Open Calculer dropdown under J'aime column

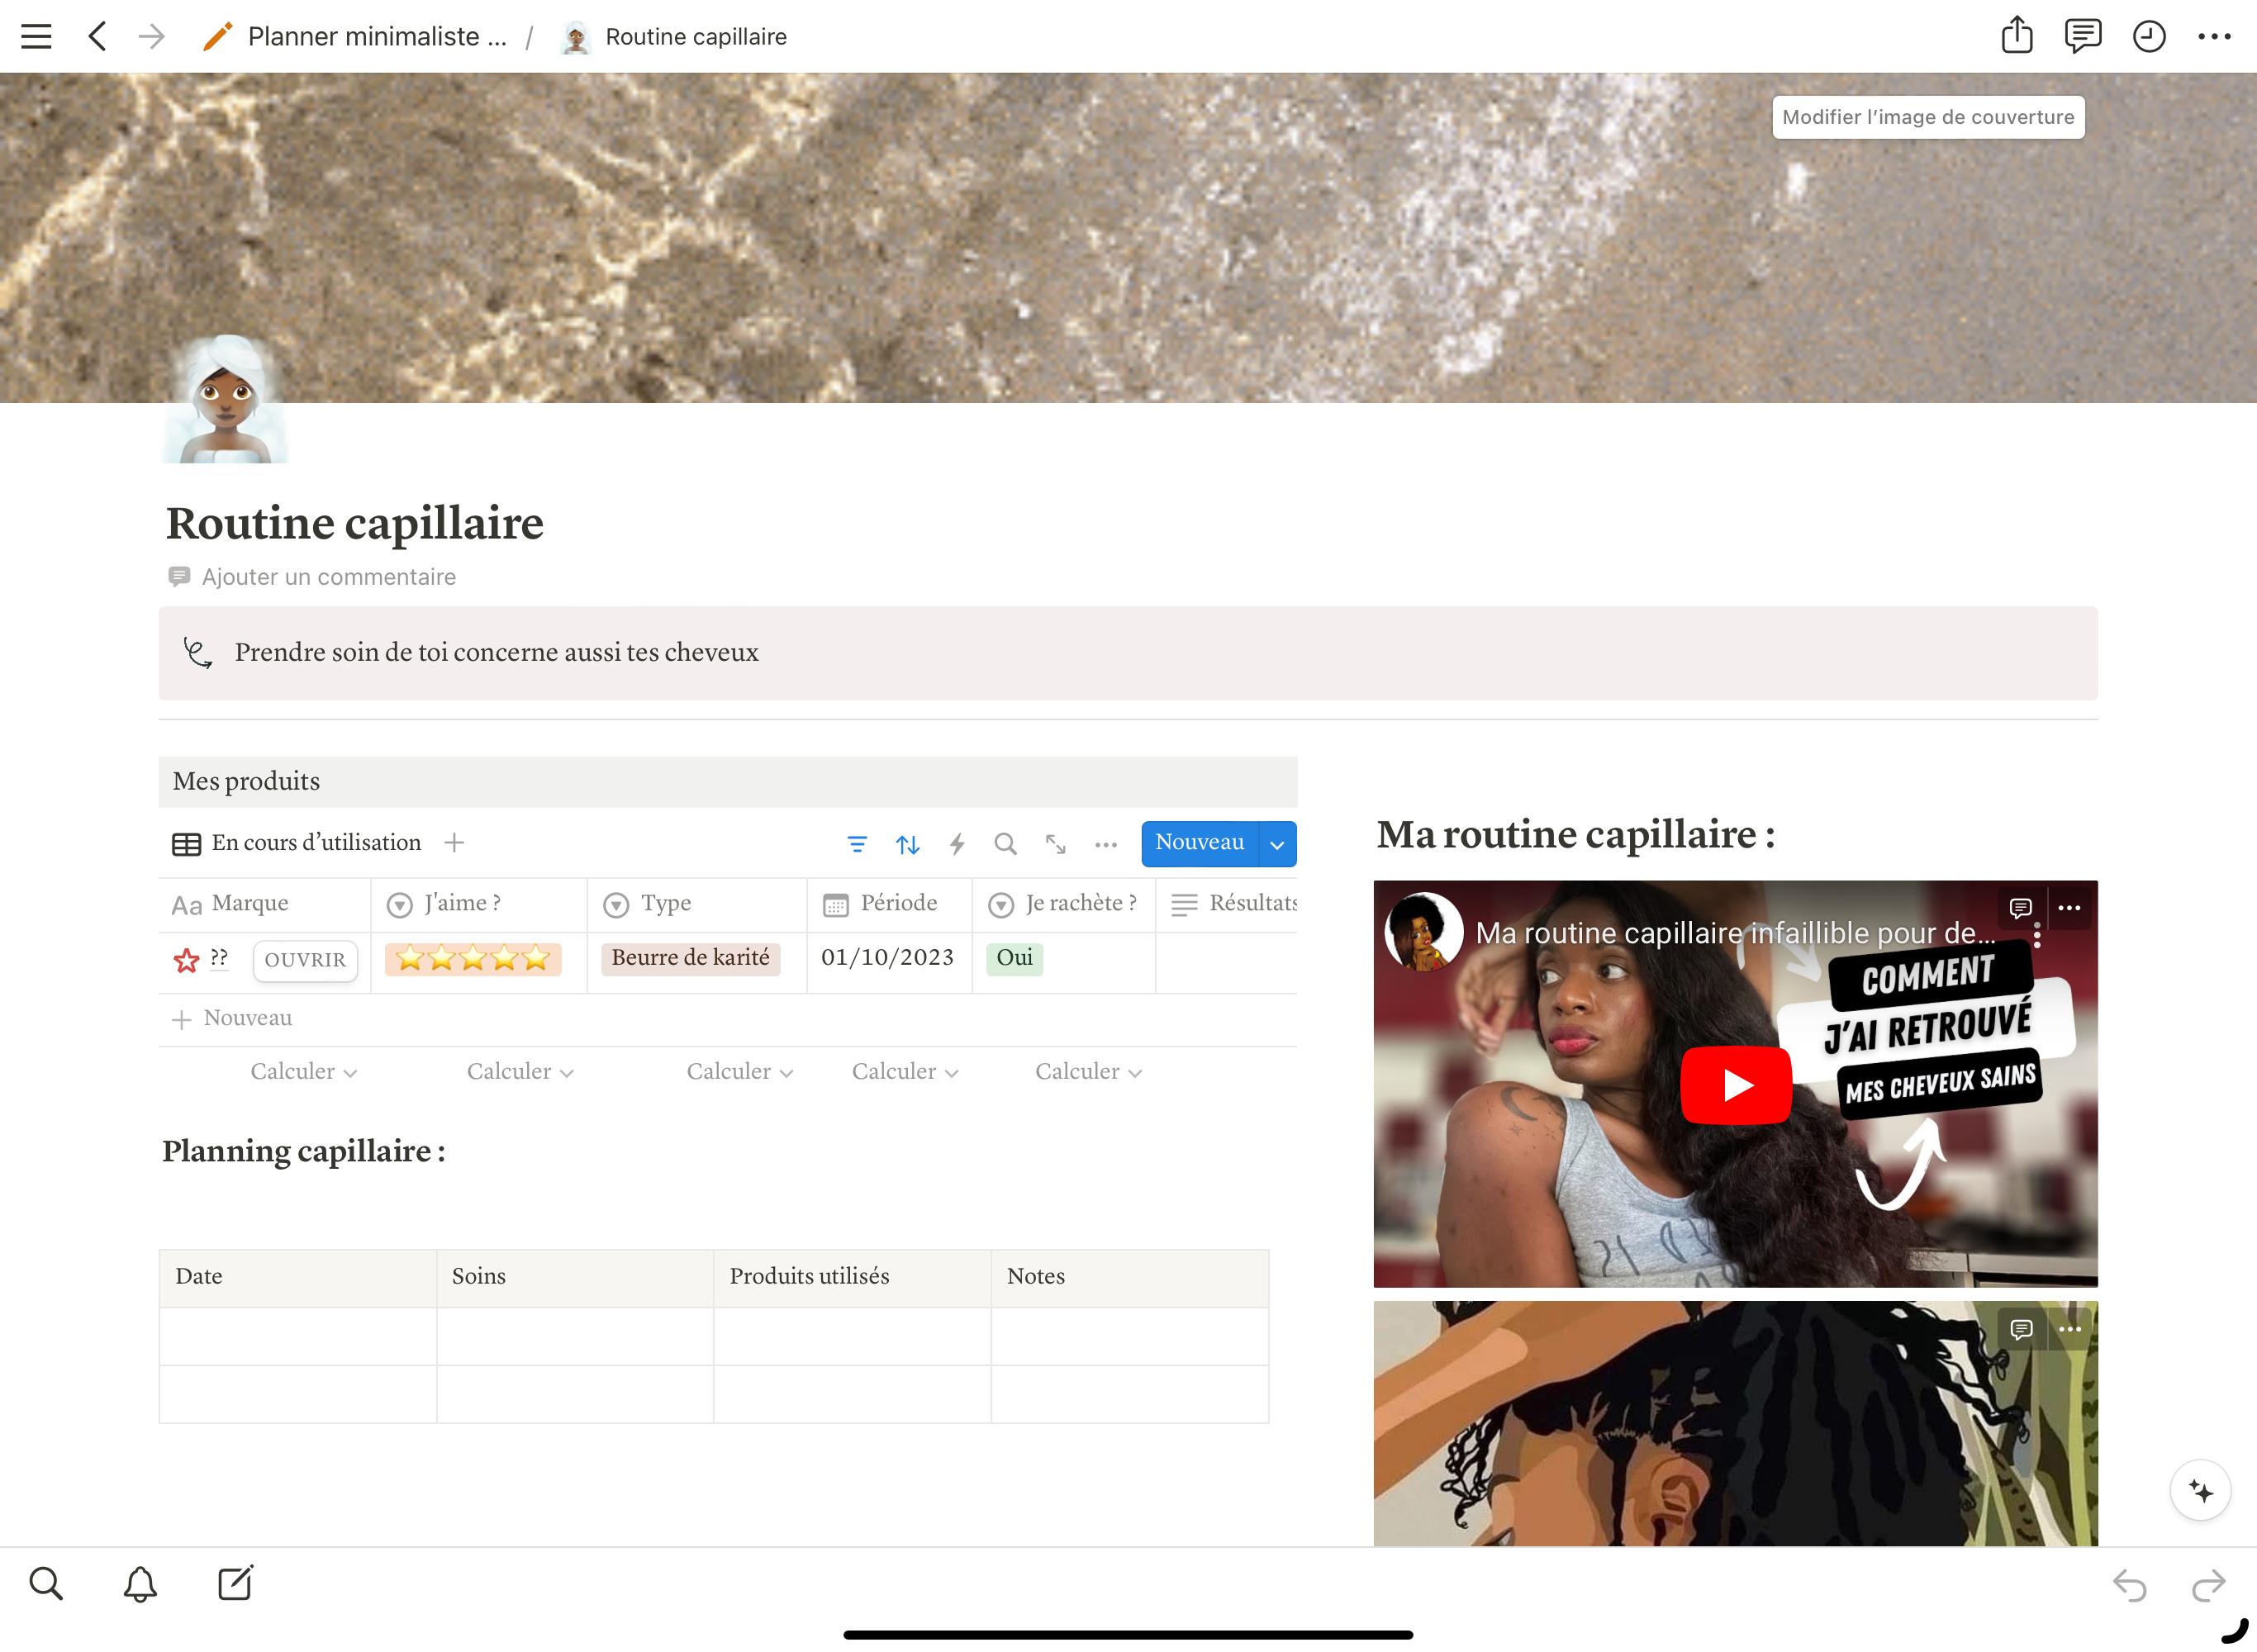point(520,1072)
